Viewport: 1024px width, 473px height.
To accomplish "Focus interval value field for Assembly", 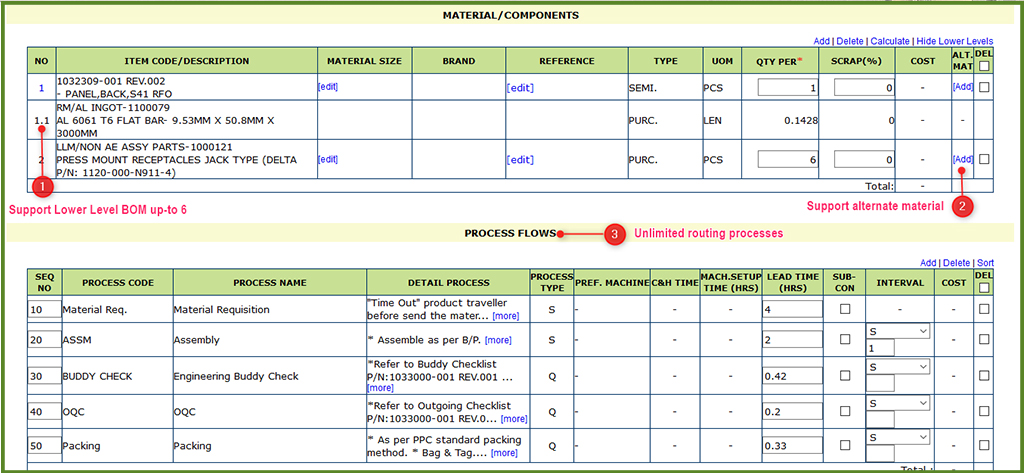I will tap(880, 349).
